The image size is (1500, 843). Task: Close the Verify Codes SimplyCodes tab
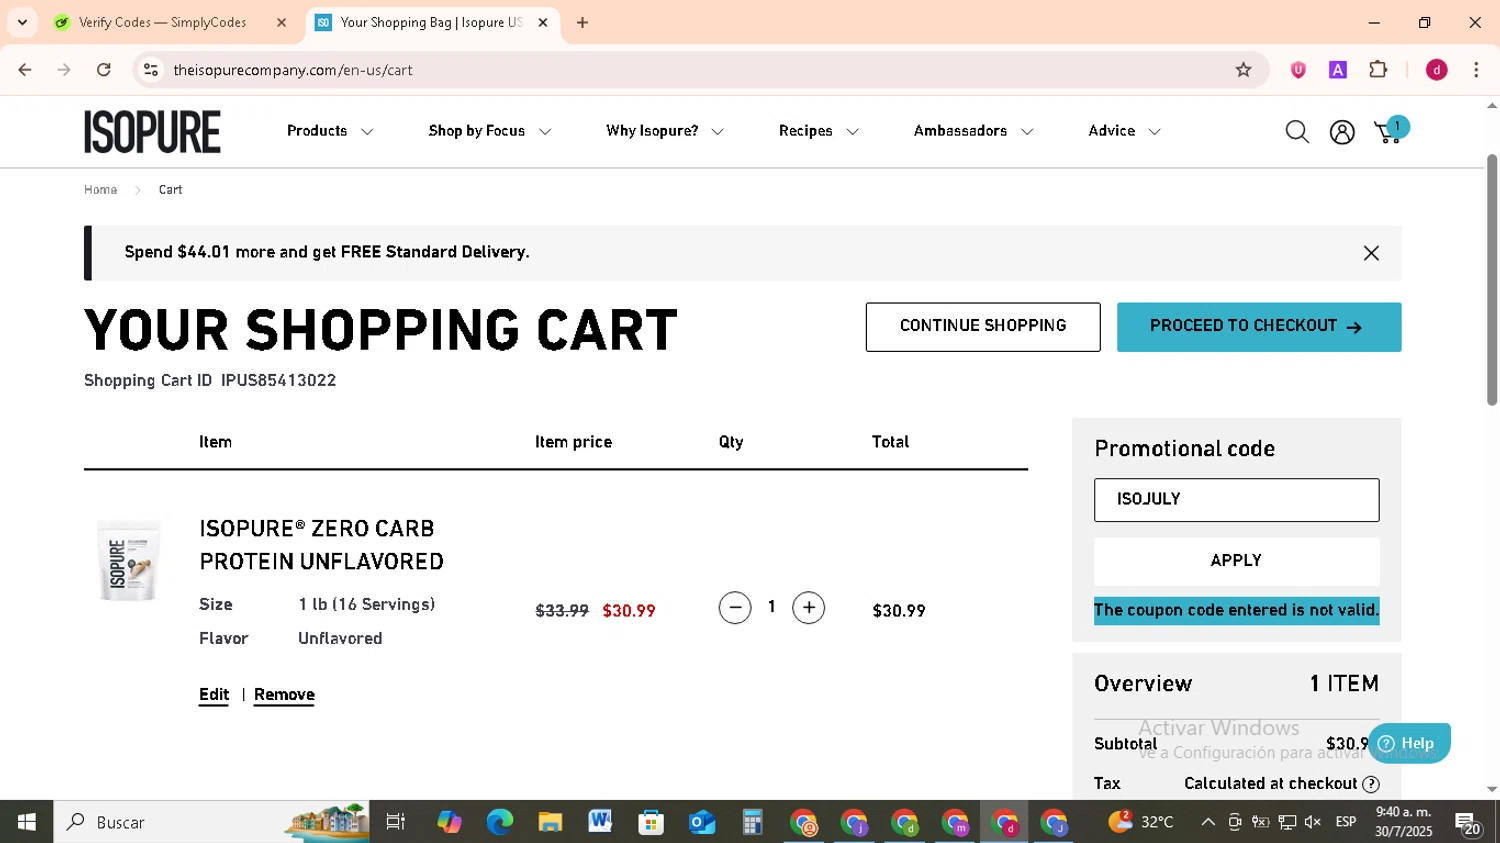point(281,22)
